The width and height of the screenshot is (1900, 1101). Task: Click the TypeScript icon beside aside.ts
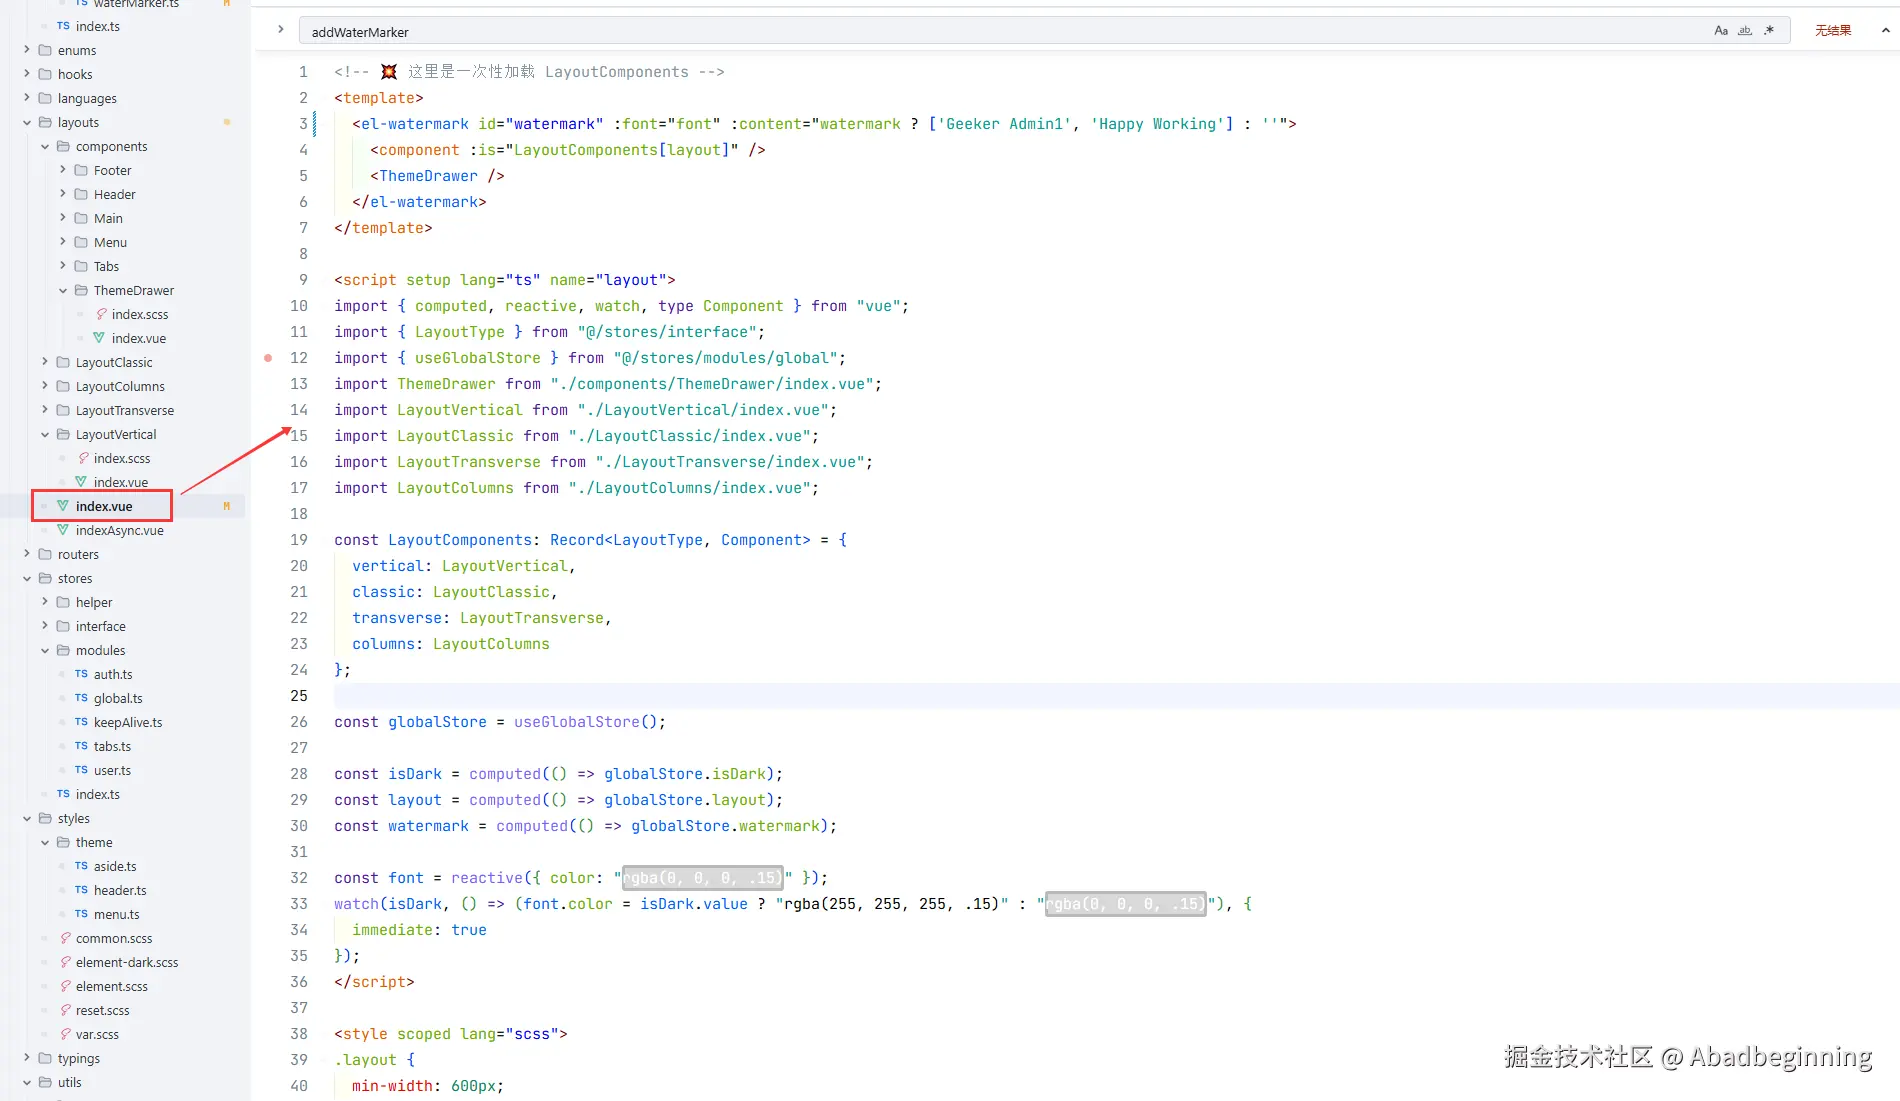81,866
